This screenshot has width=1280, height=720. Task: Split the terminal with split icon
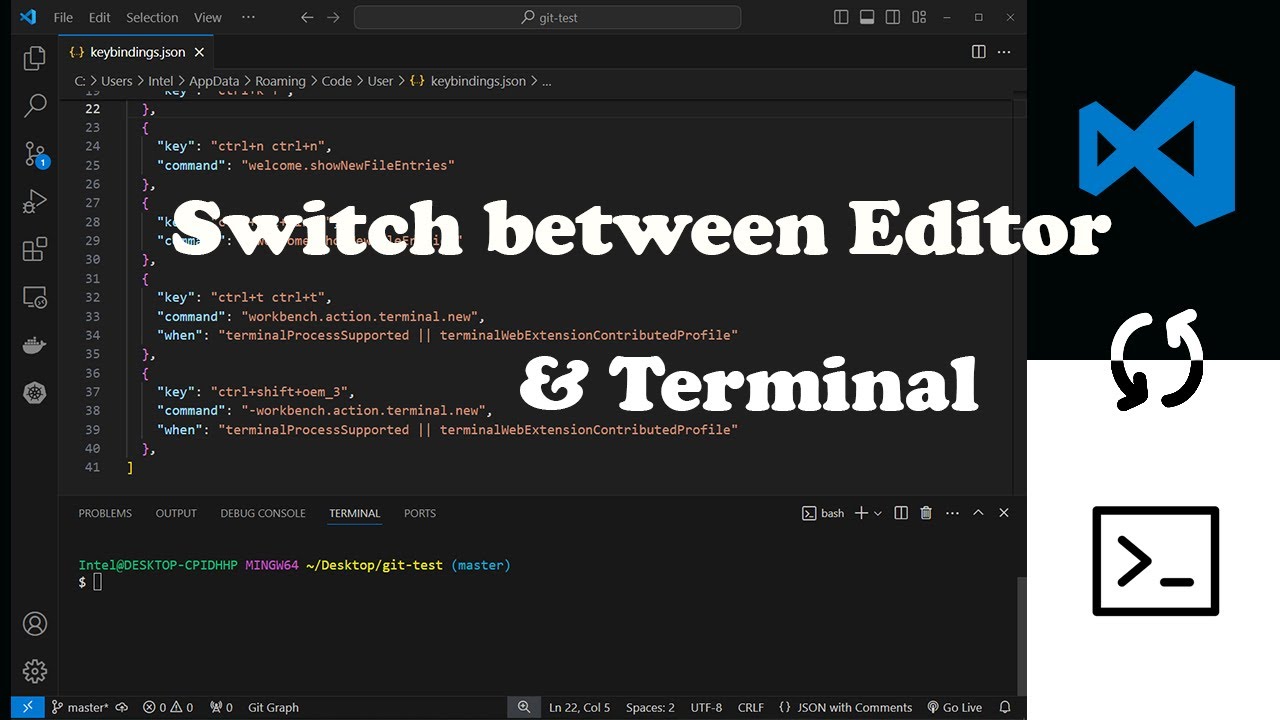[x=901, y=513]
